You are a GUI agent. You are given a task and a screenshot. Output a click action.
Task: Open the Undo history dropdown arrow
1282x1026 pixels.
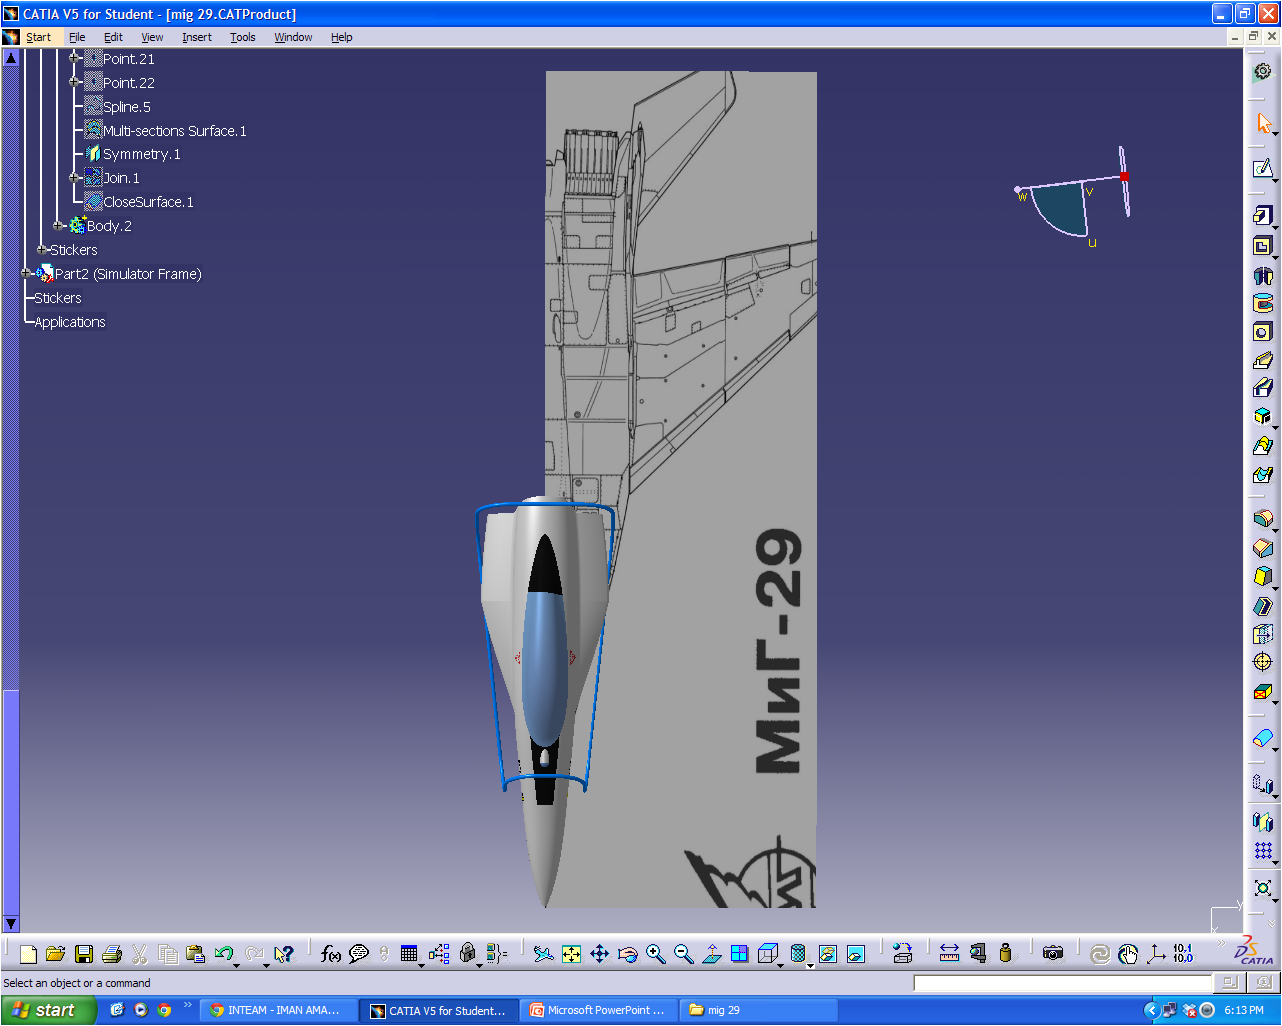237,964
